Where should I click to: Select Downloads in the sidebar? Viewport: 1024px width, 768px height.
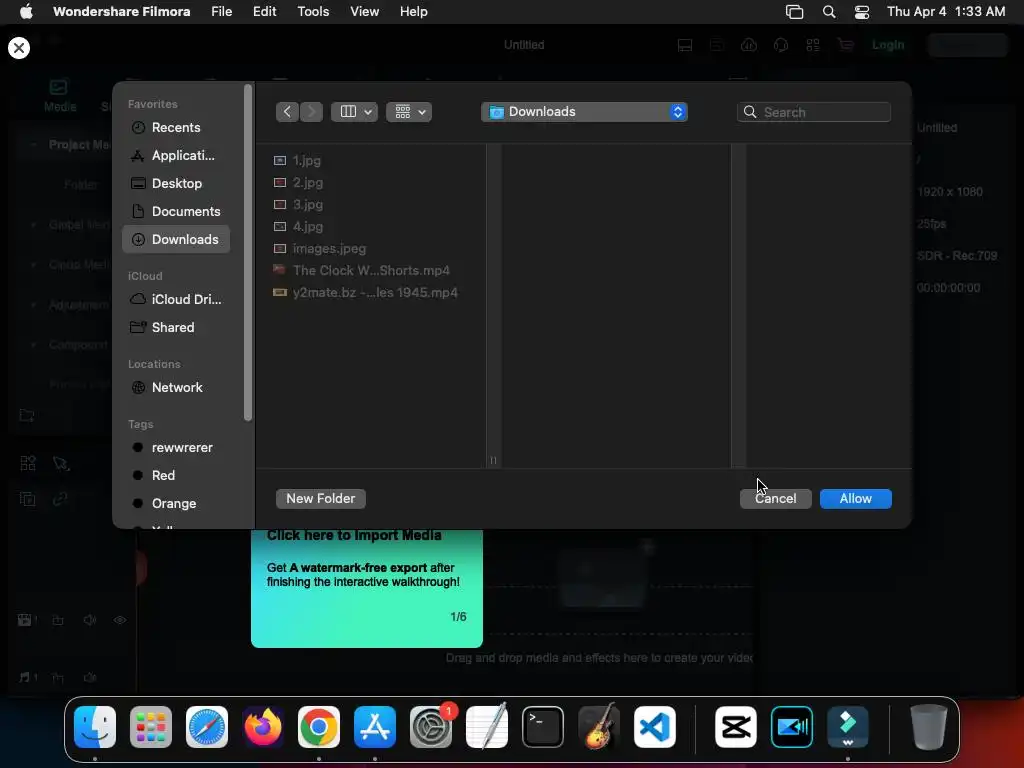coord(175,240)
